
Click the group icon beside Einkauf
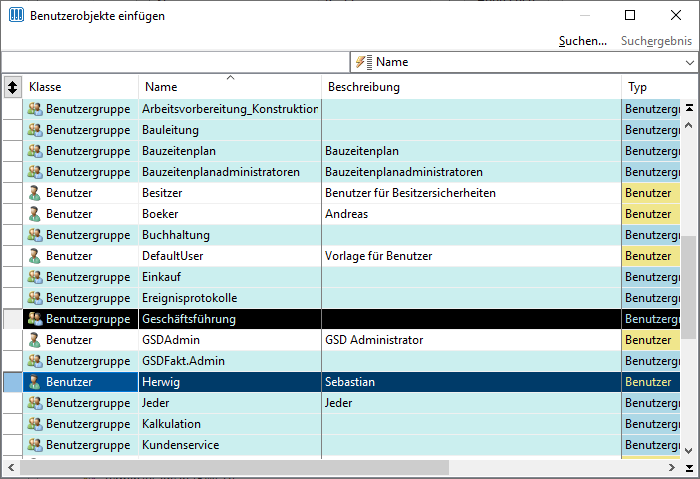[x=35, y=277]
